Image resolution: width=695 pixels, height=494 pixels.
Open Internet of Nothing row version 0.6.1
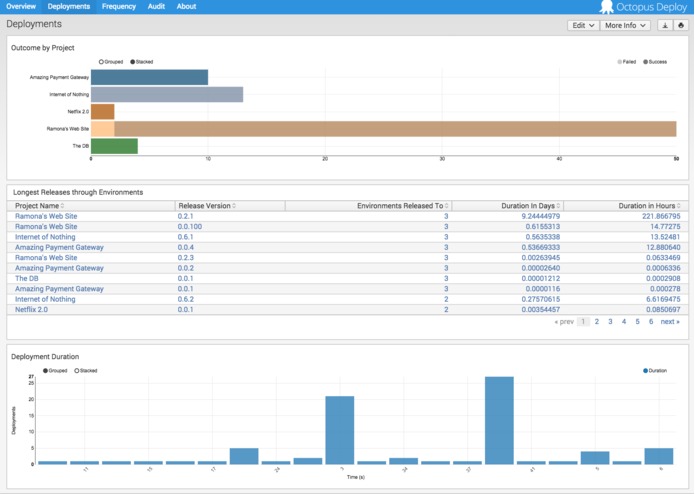tap(45, 237)
